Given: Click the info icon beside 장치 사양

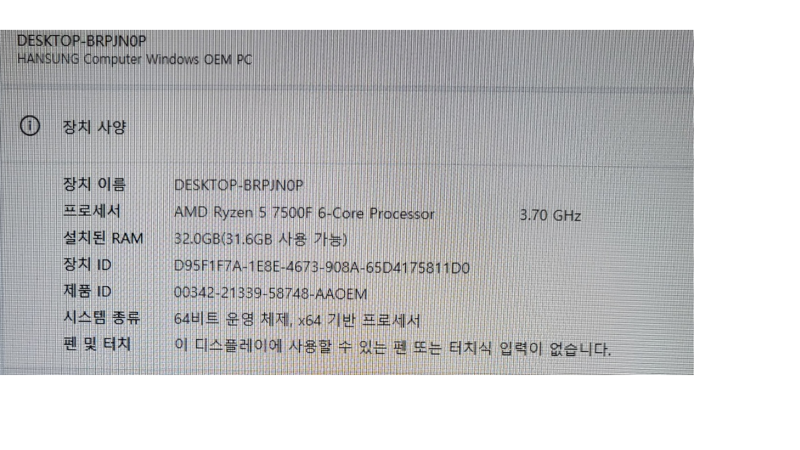Looking at the screenshot, I should [30, 126].
